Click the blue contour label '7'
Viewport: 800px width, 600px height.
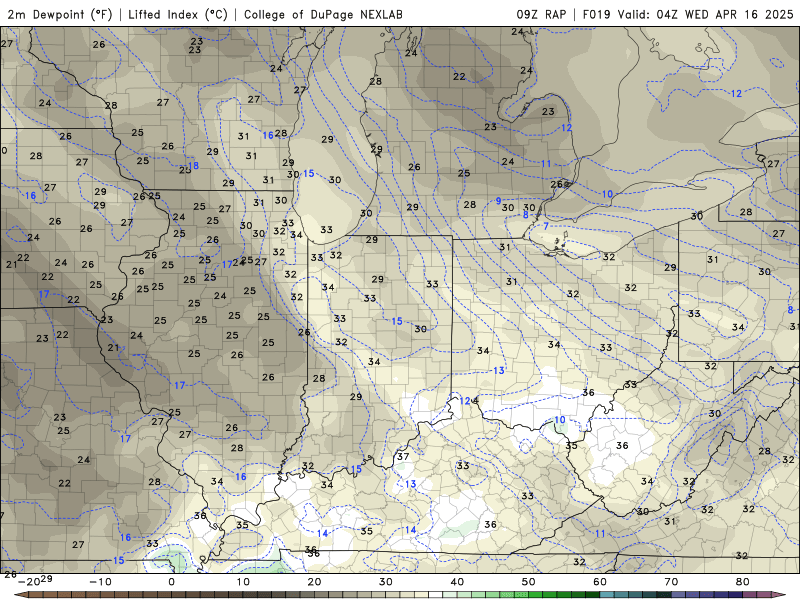pyautogui.click(x=546, y=226)
